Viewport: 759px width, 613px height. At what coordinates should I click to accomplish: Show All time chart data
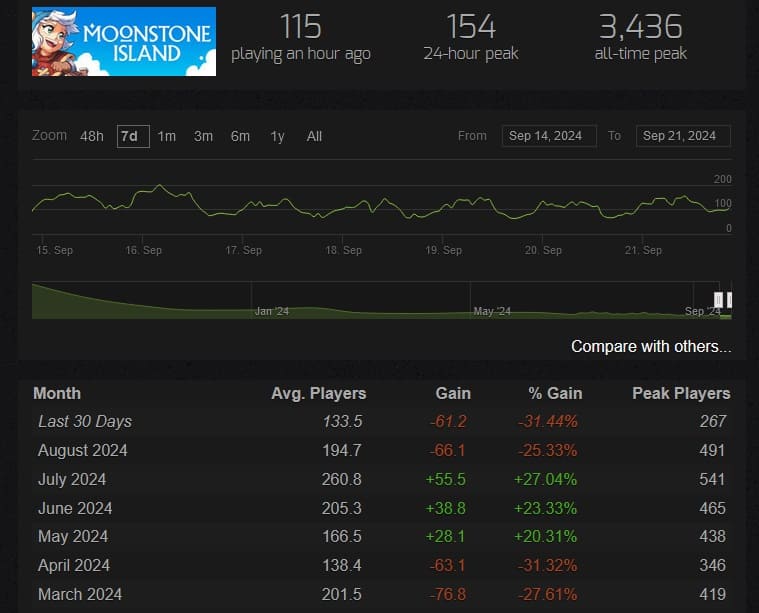tap(314, 136)
